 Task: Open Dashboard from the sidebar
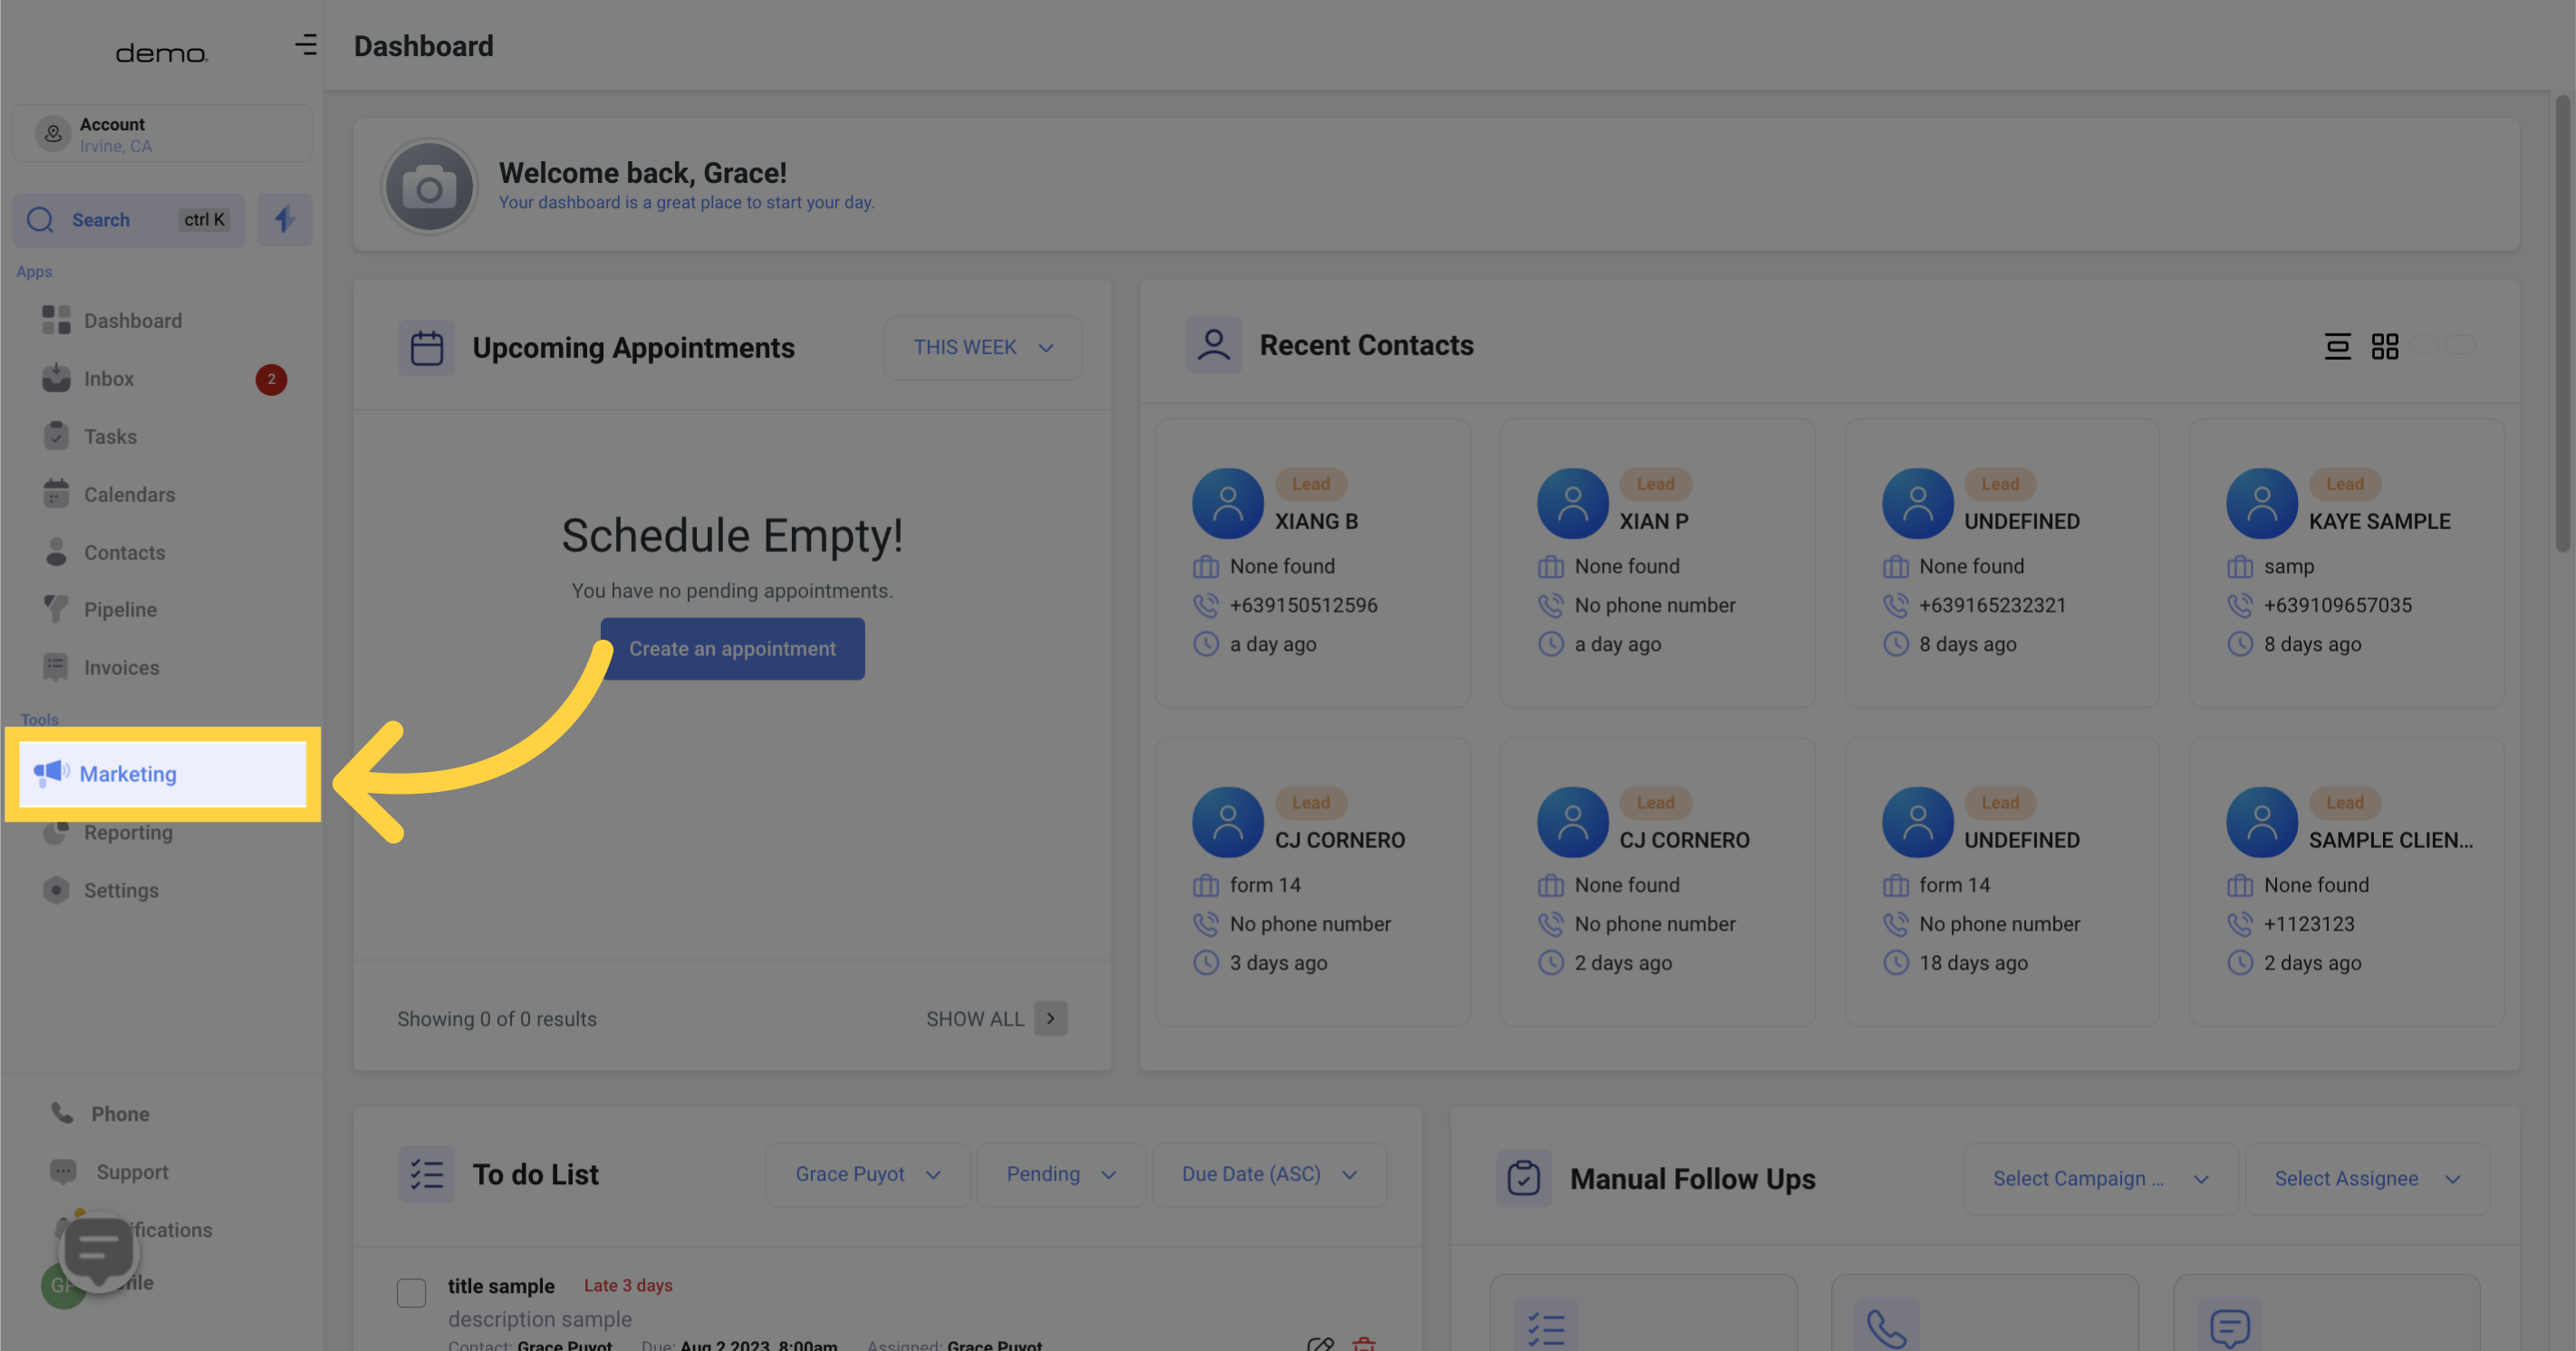click(133, 321)
